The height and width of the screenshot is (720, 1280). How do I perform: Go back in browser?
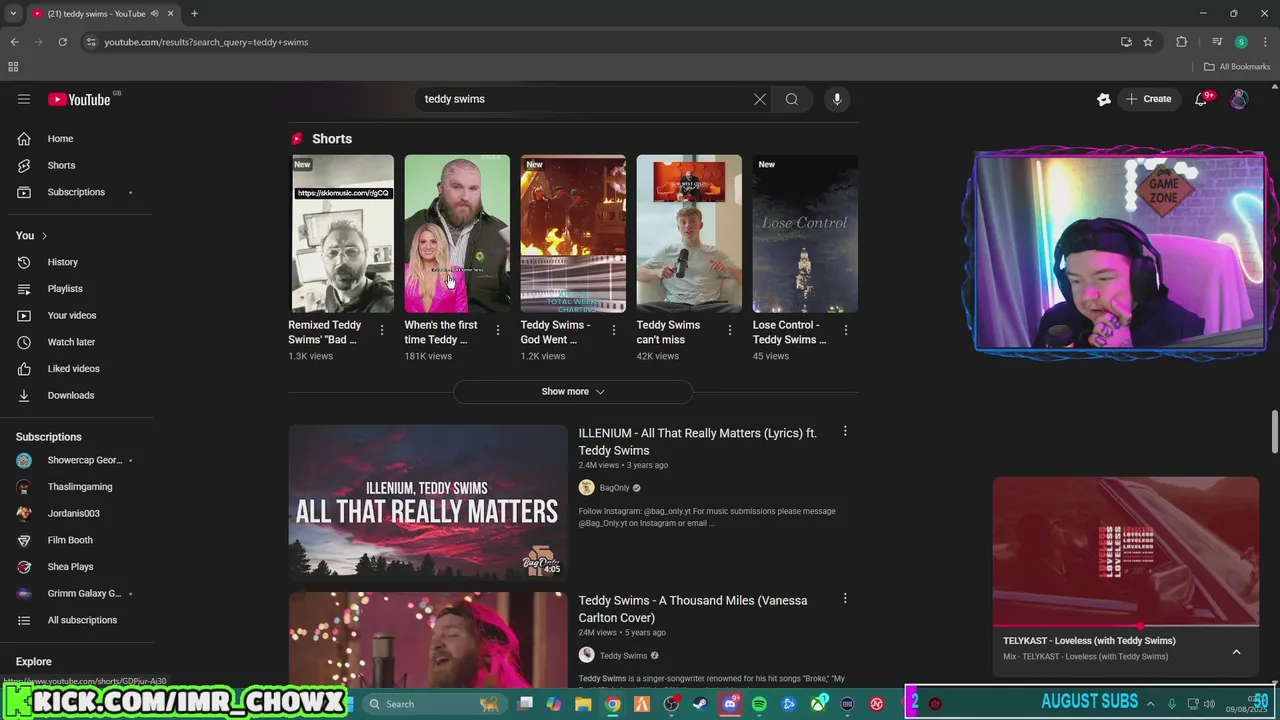(x=14, y=42)
